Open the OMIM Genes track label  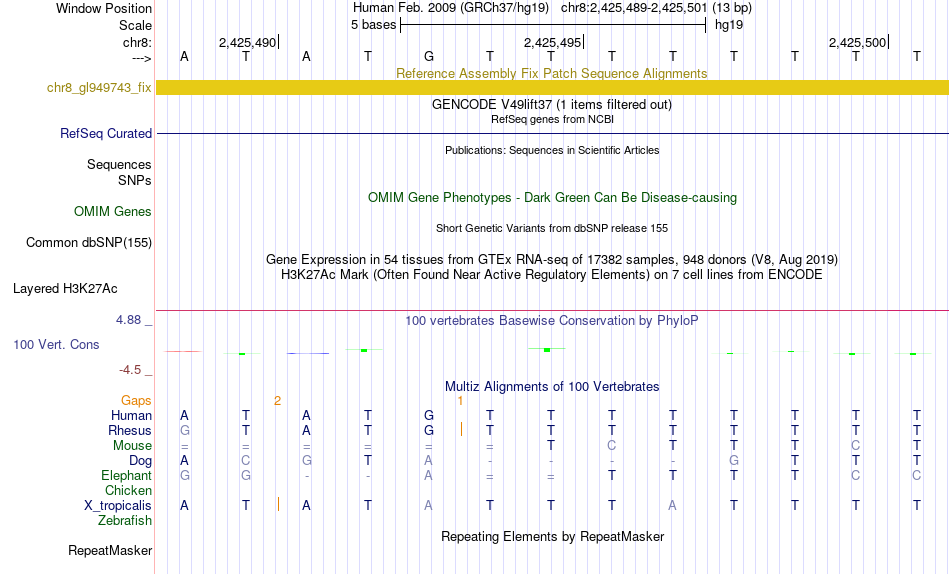(113, 212)
